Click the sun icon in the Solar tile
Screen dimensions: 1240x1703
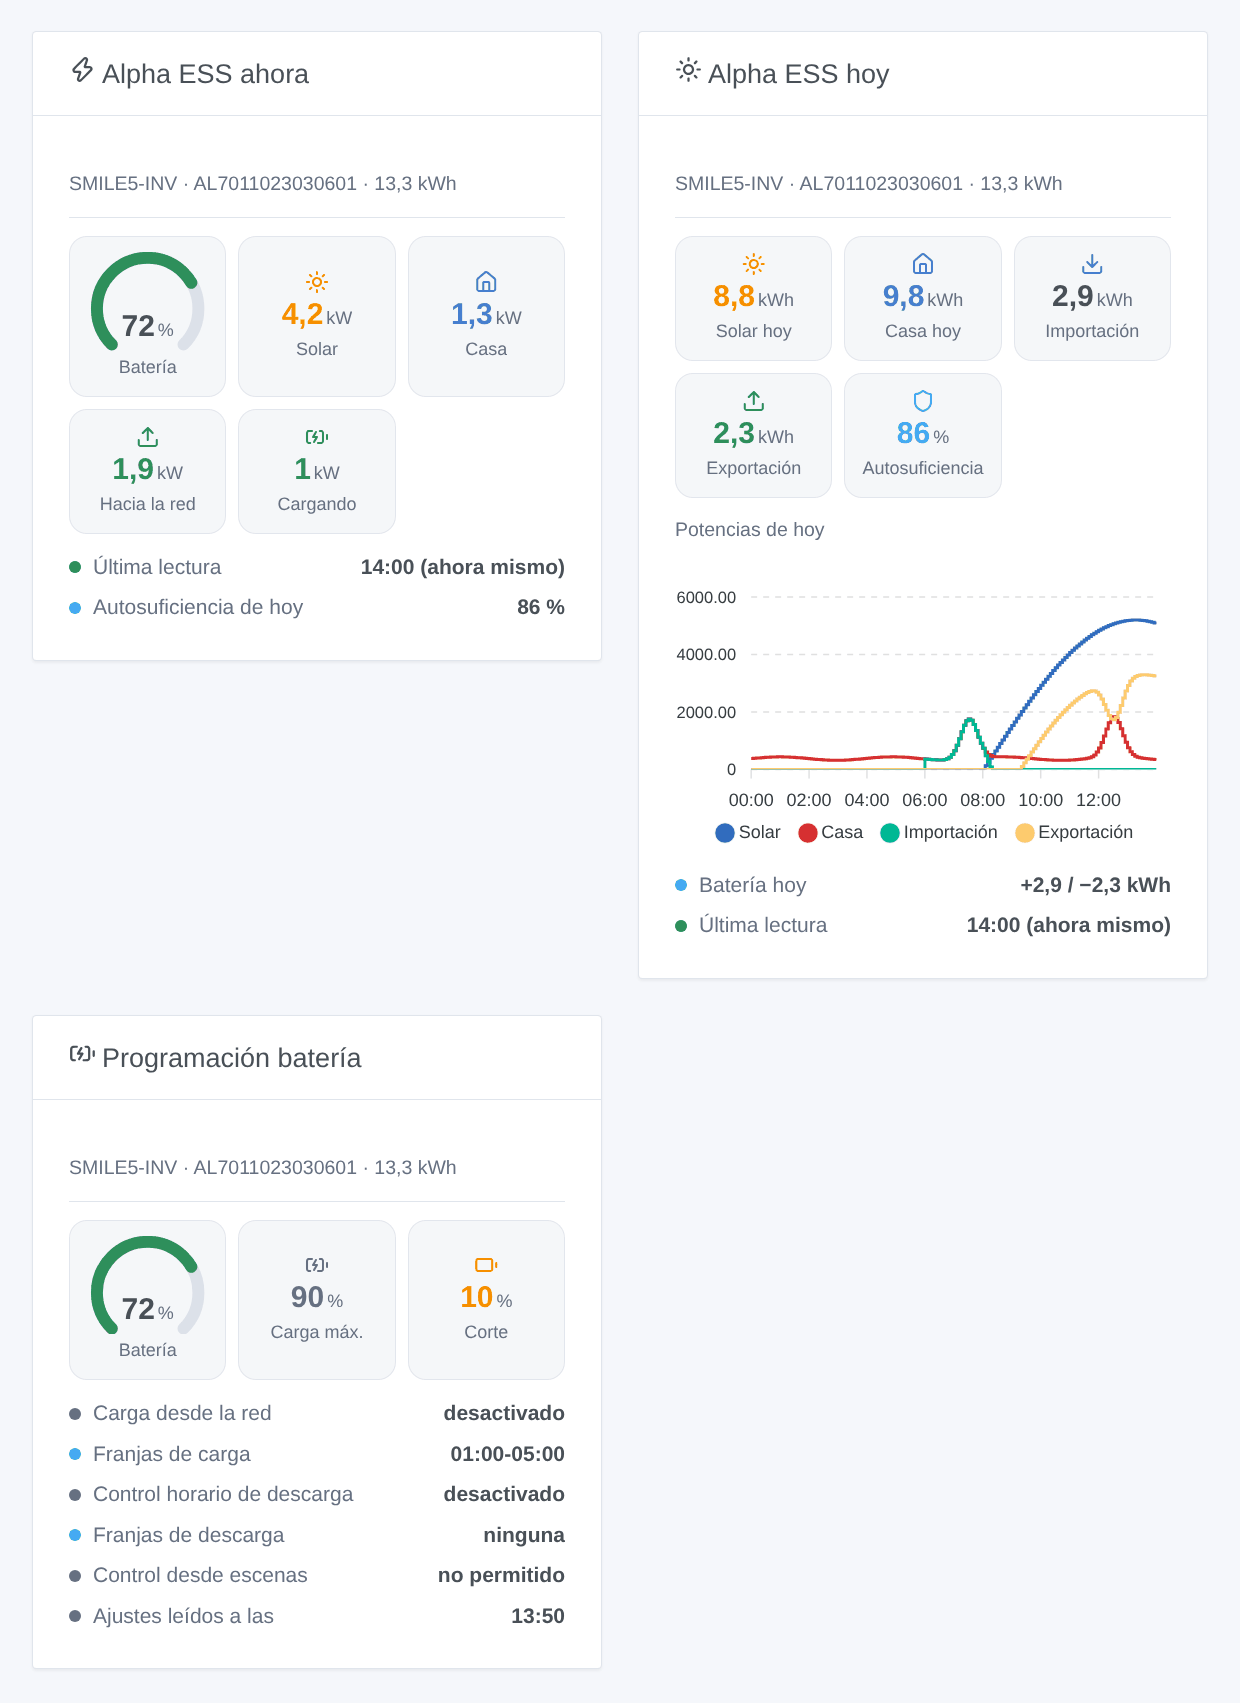click(x=317, y=282)
